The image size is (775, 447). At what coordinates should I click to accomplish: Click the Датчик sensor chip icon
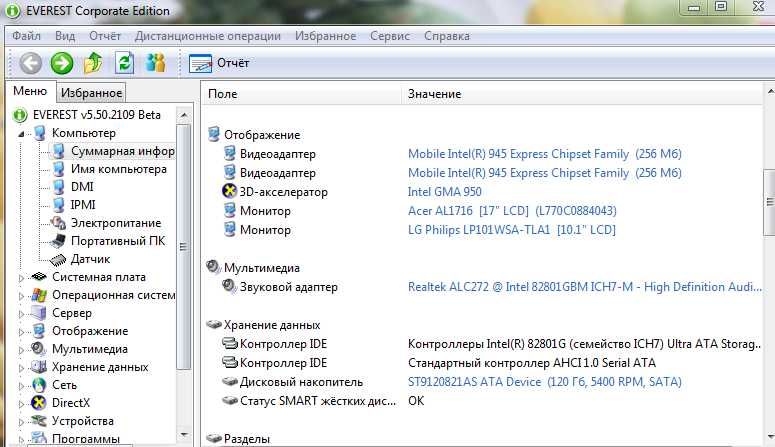(x=58, y=259)
